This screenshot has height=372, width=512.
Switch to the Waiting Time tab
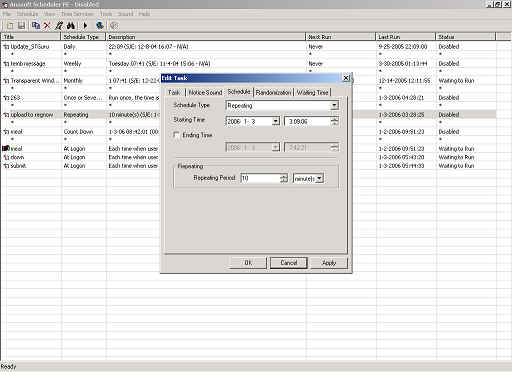[x=312, y=93]
